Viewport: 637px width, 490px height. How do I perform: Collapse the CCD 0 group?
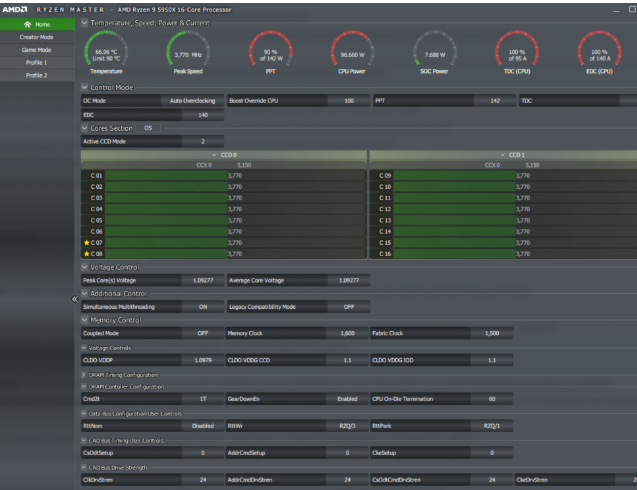click(x=214, y=155)
